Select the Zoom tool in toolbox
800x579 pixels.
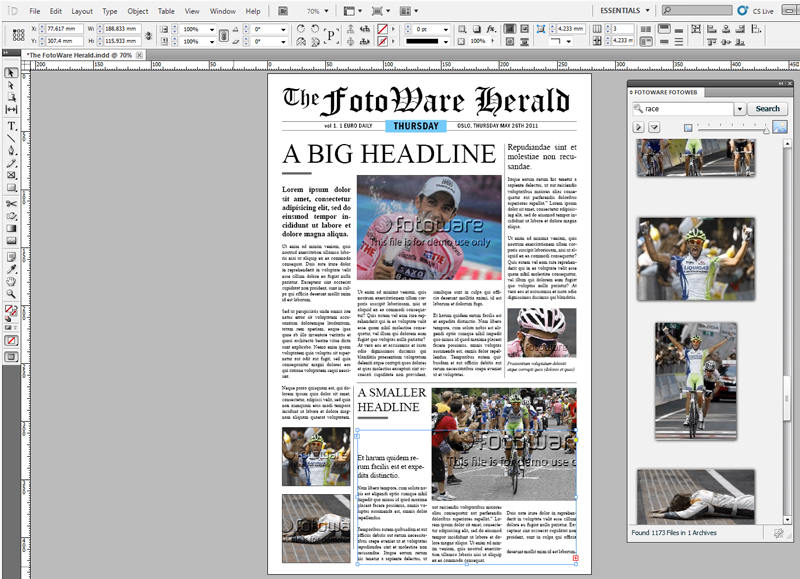(x=11, y=294)
